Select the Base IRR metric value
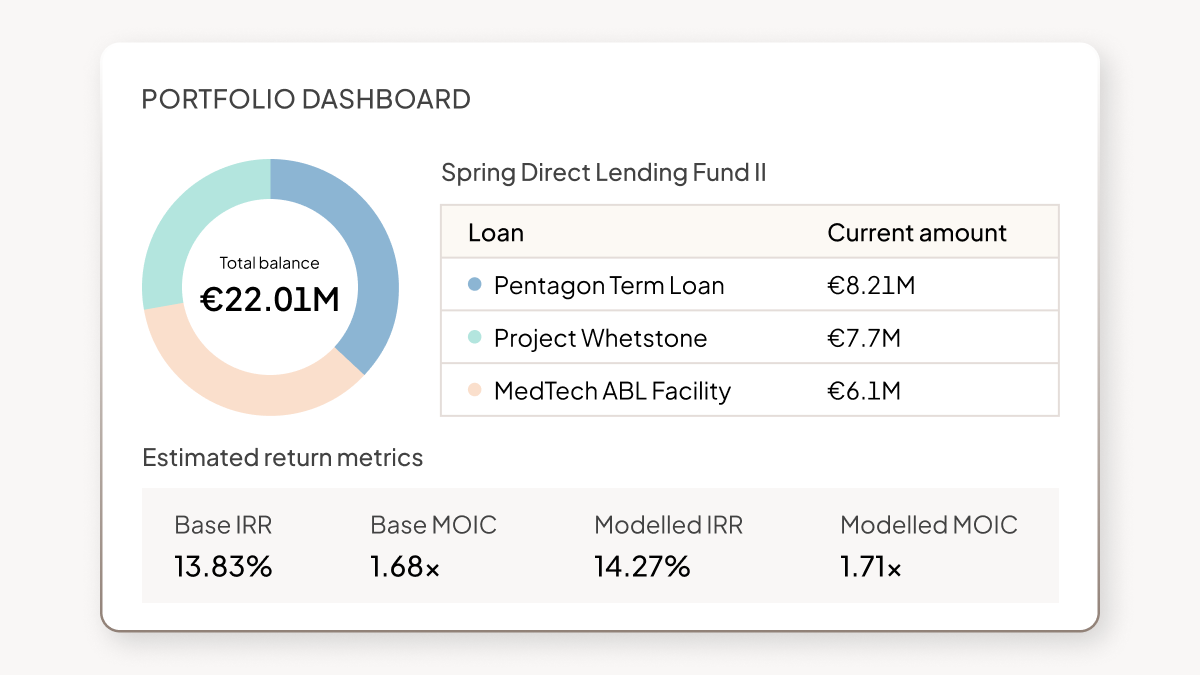The height and width of the screenshot is (675, 1200). tap(222, 566)
